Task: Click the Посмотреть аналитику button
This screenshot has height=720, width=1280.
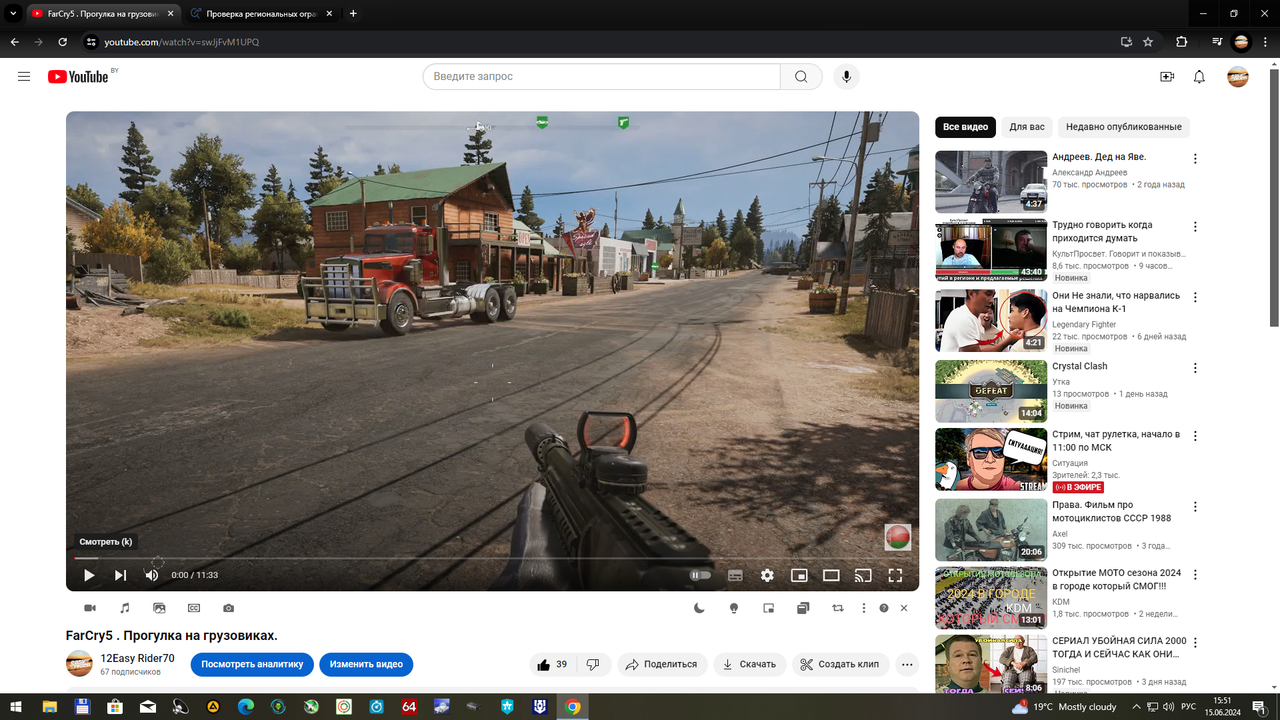Action: coord(252,664)
